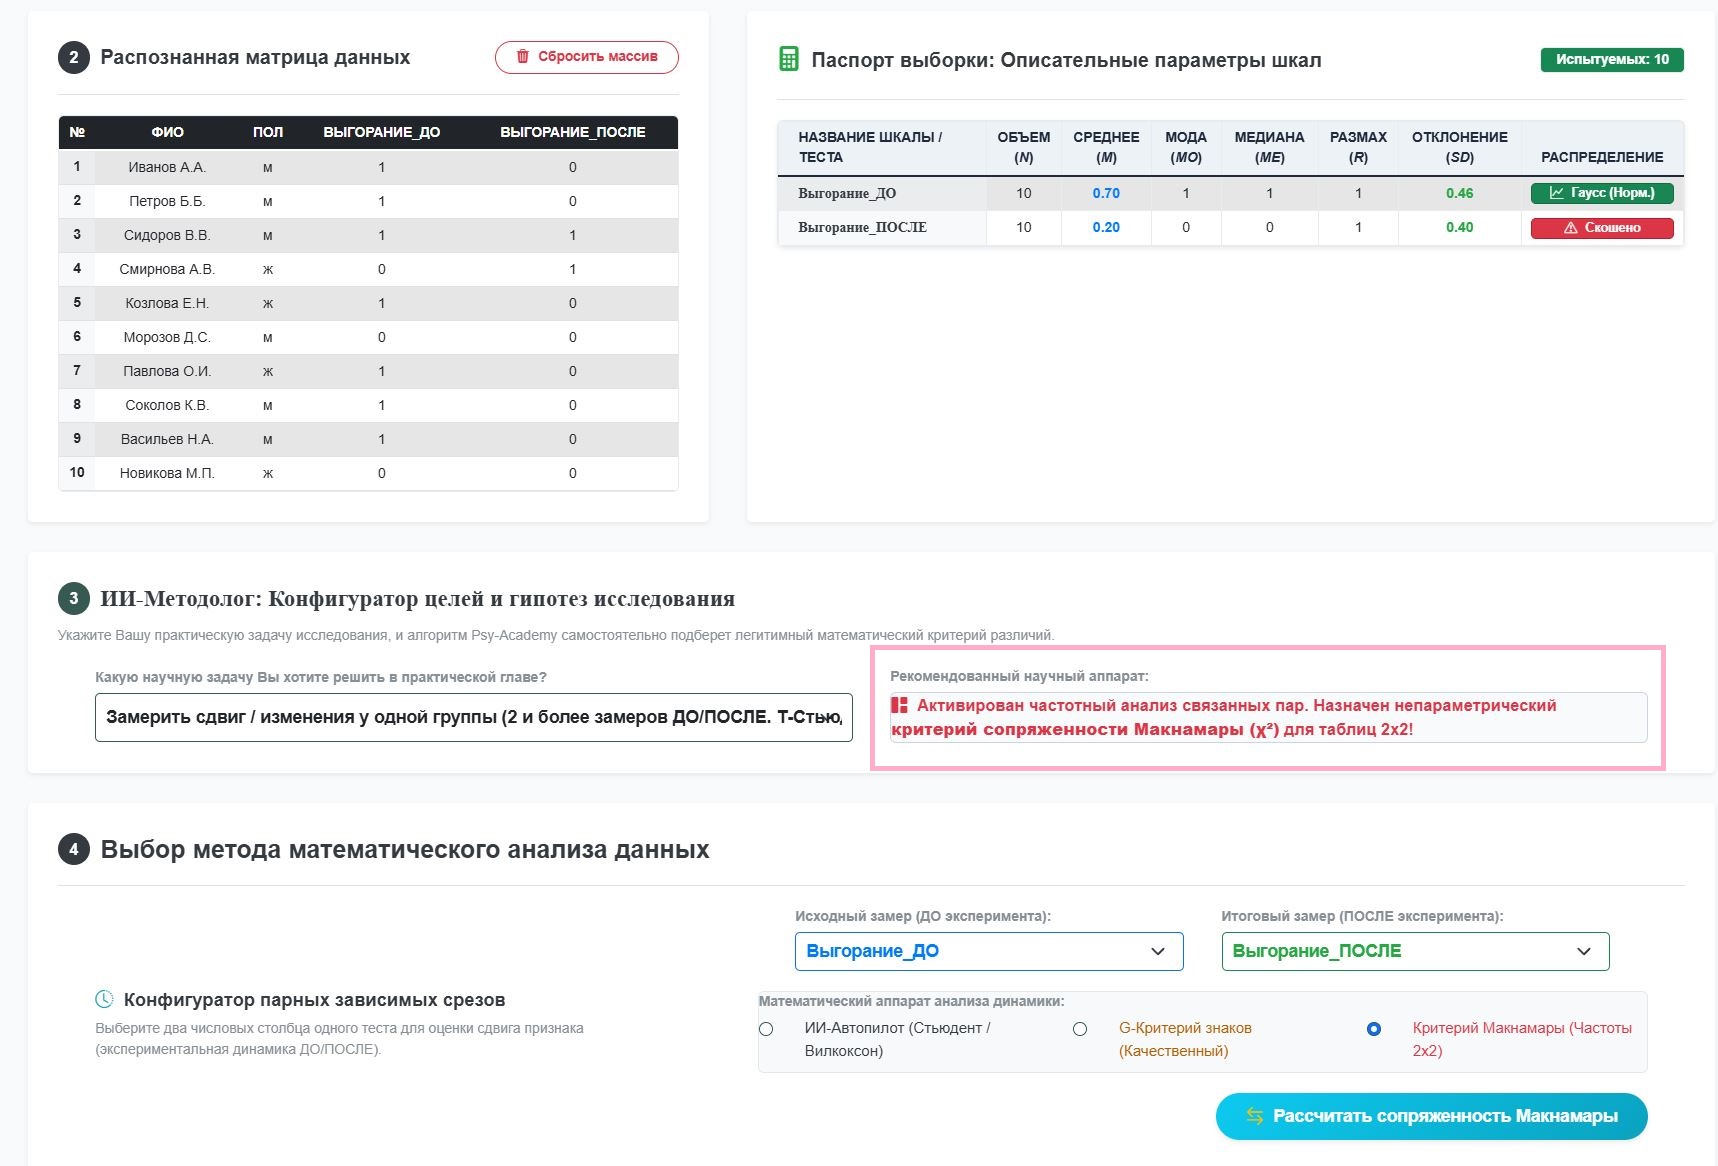Open the Исходный замер Выгорание_ДО dropdown
The width and height of the screenshot is (1718, 1166).
coord(989,951)
